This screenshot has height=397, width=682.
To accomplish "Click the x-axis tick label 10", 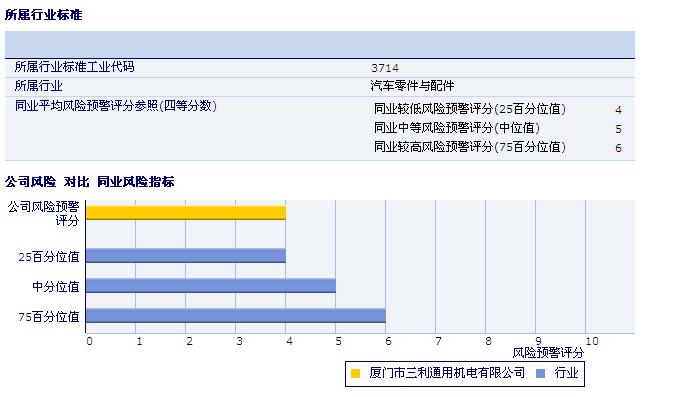I will pyautogui.click(x=592, y=341).
